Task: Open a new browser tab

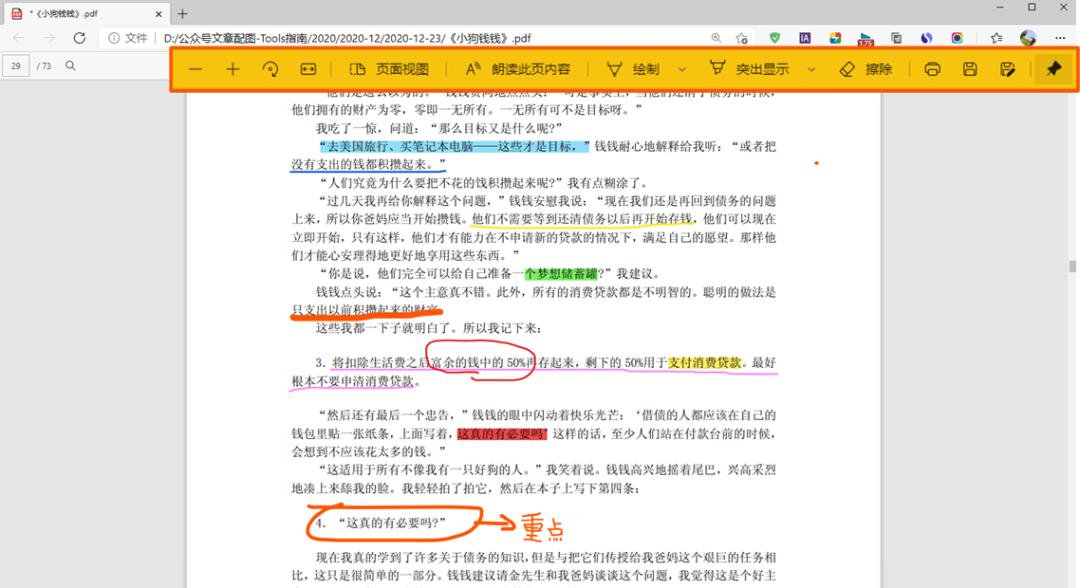Action: (x=183, y=14)
